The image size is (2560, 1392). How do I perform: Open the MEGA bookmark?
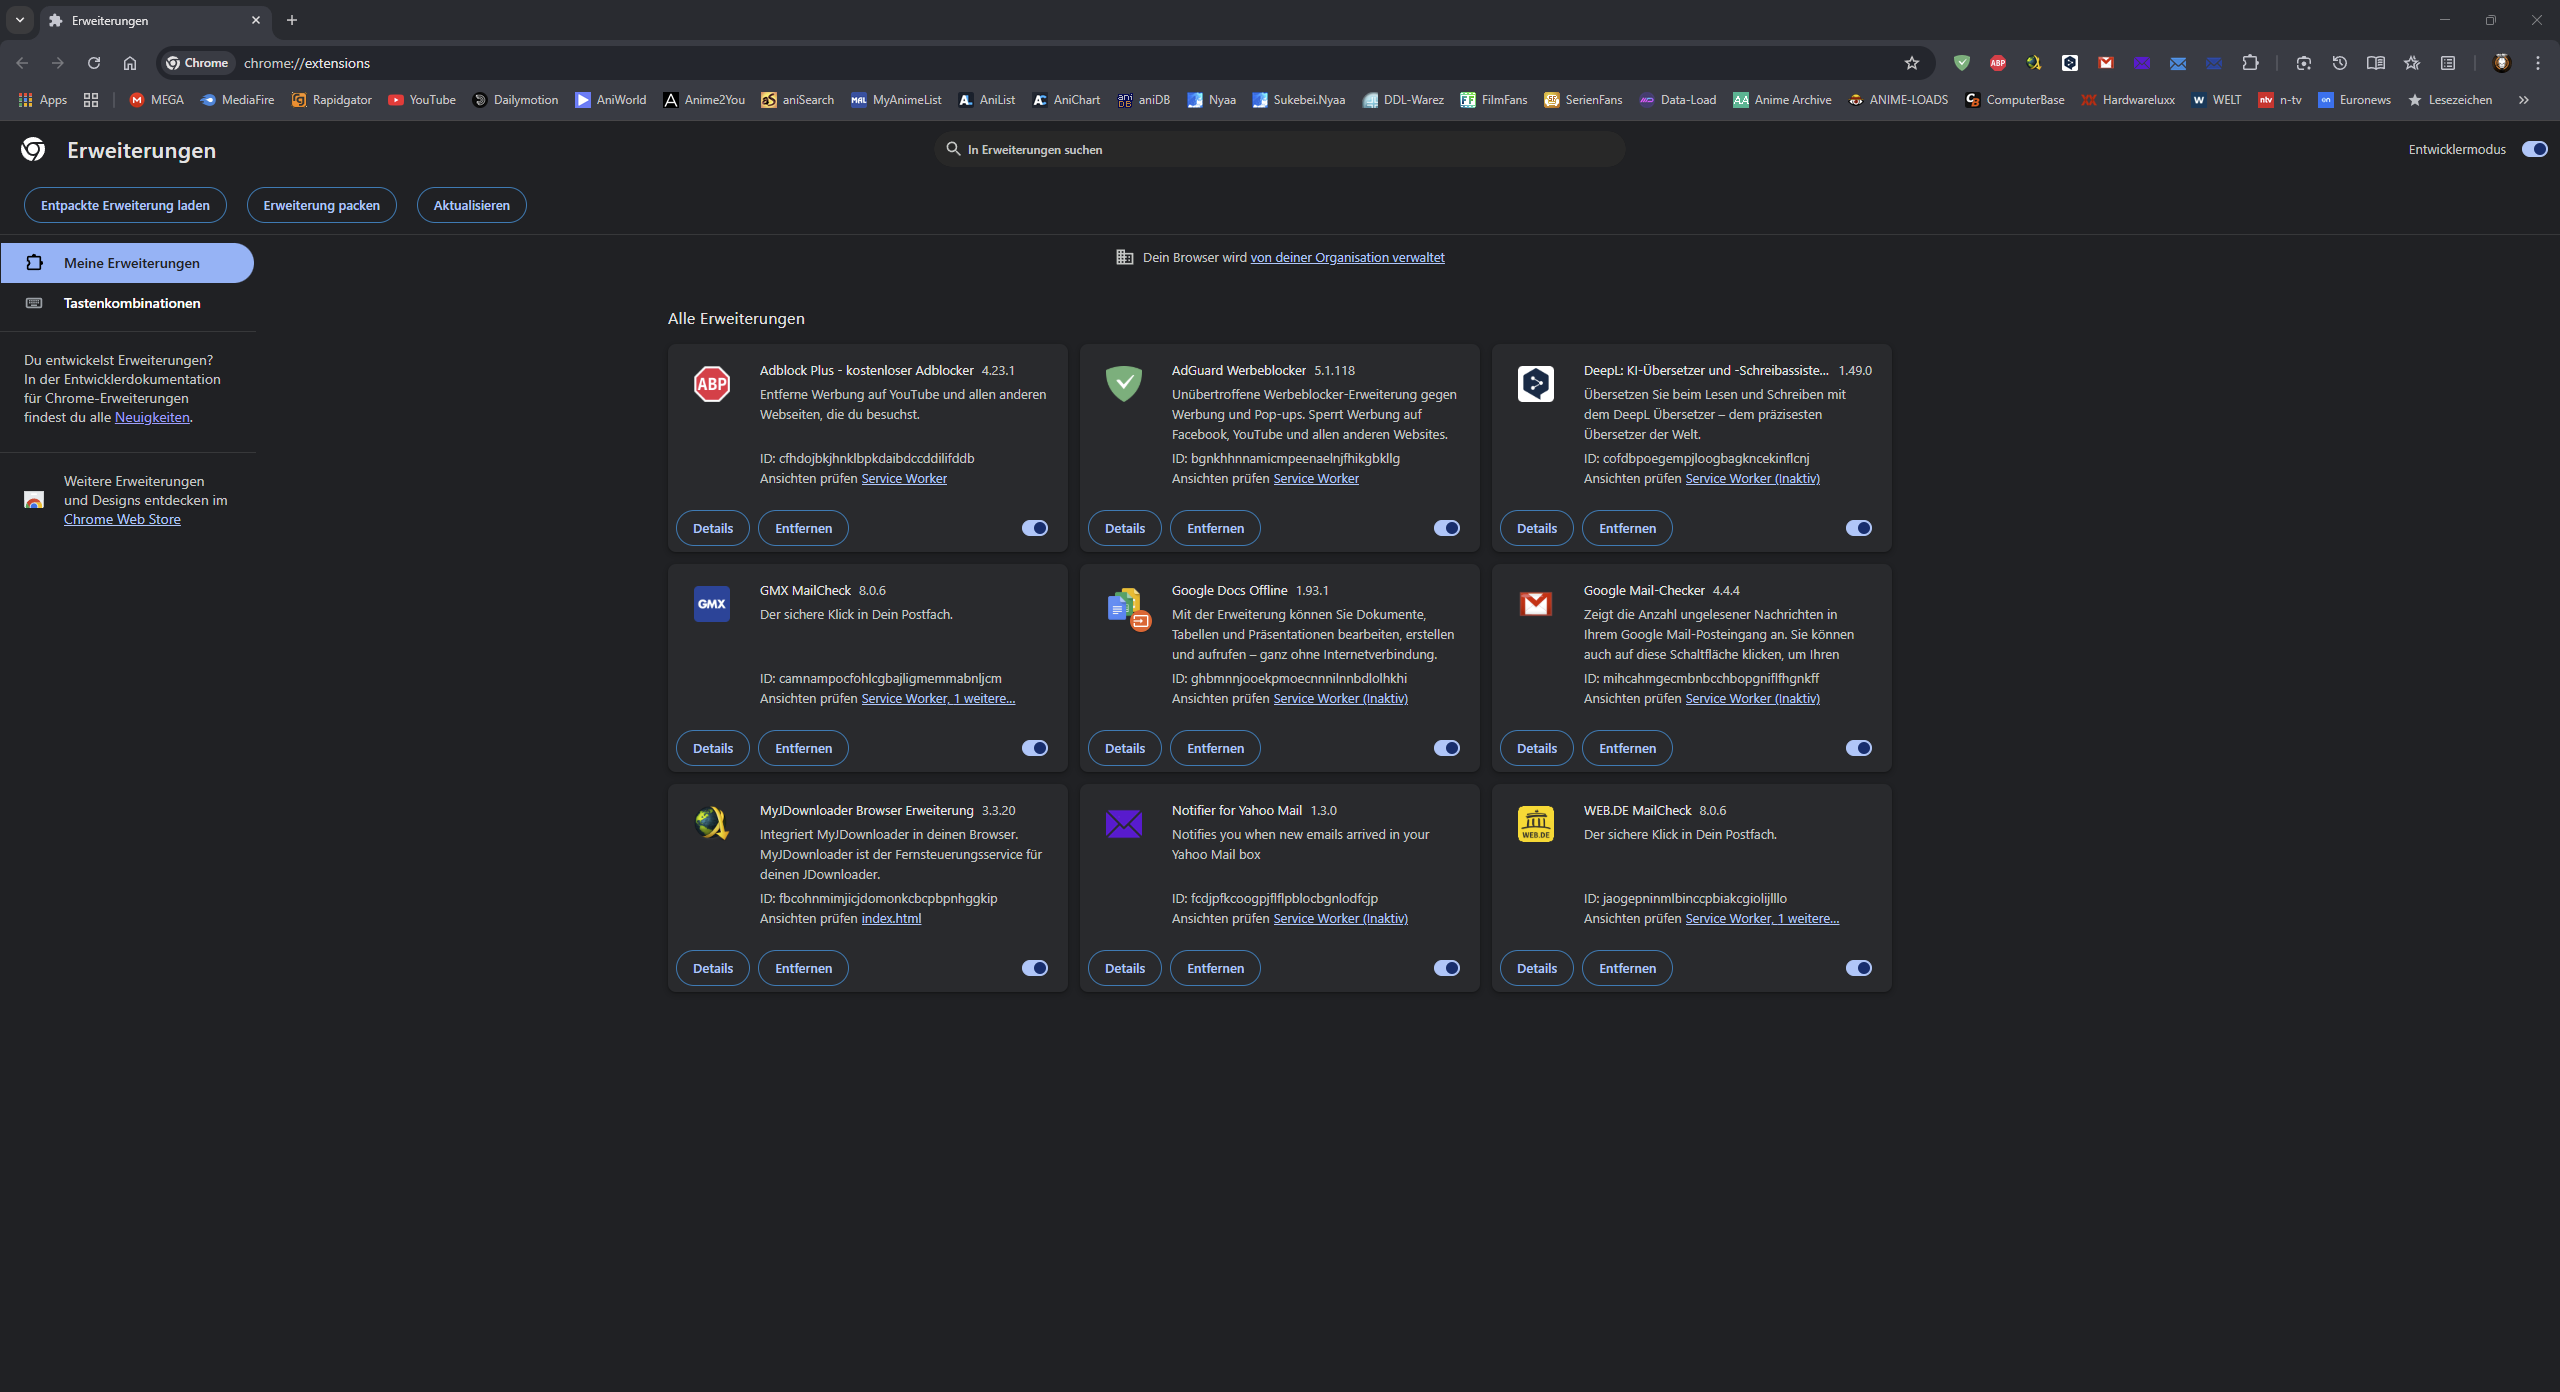[x=156, y=100]
